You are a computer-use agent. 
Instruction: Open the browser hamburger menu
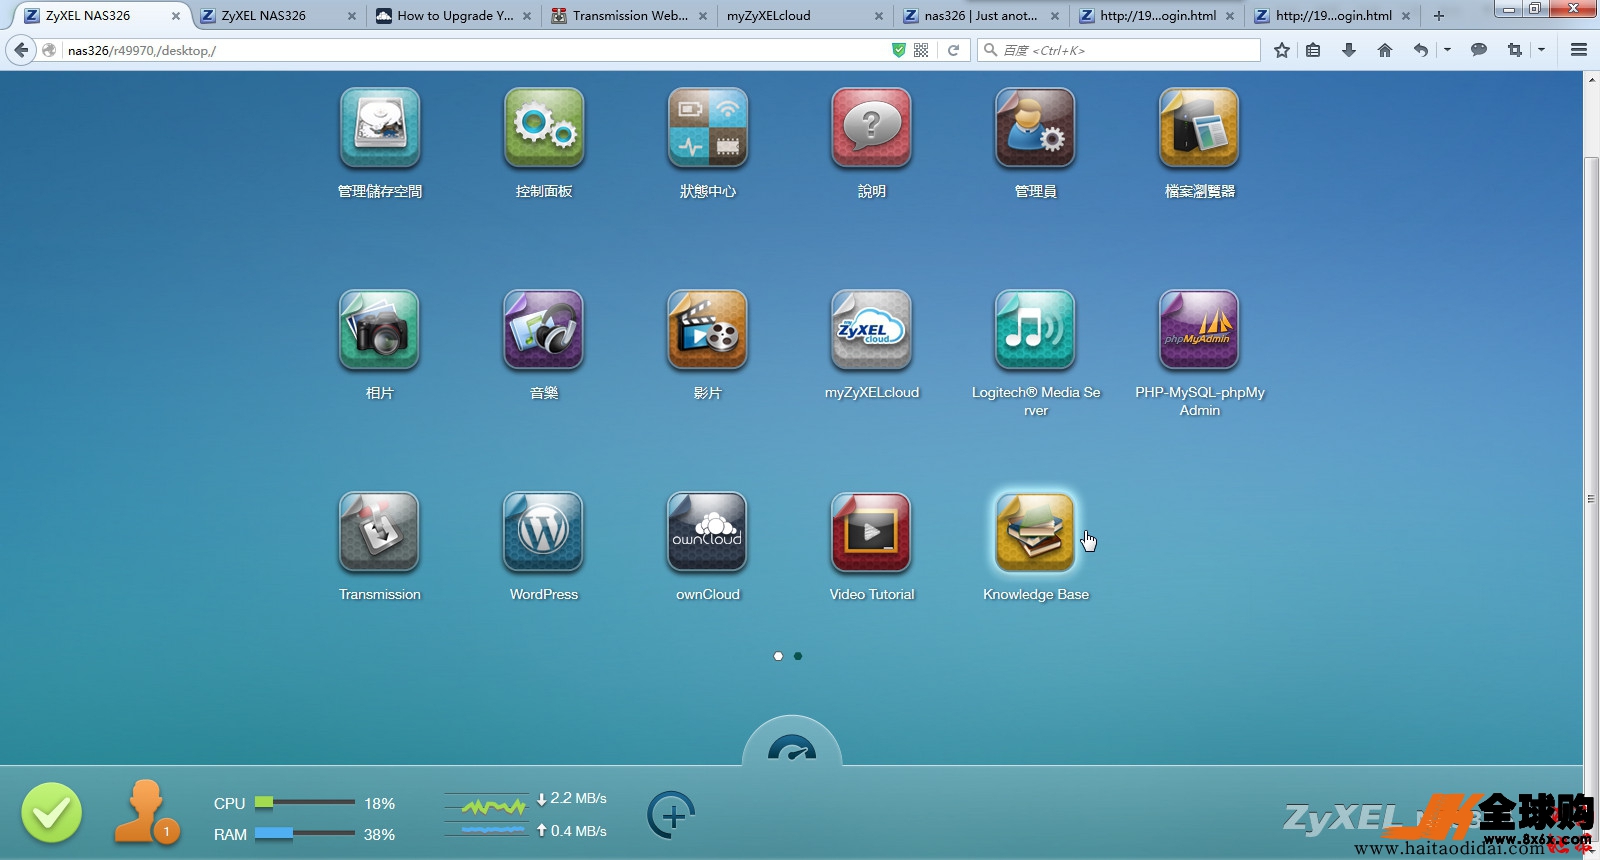tap(1579, 50)
